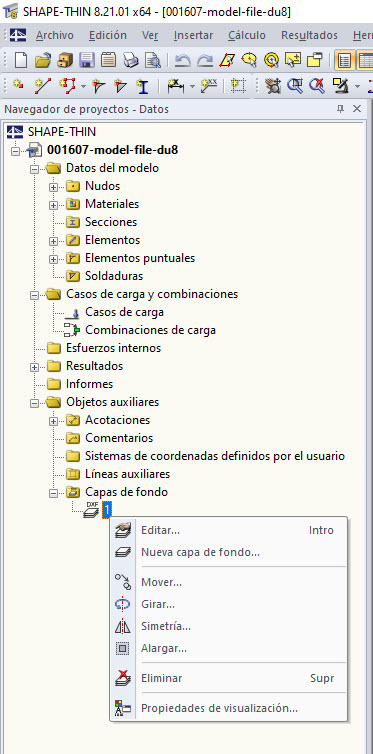
Task: Collapse Casos de carga y combinaciones folder
Action: click(34, 295)
